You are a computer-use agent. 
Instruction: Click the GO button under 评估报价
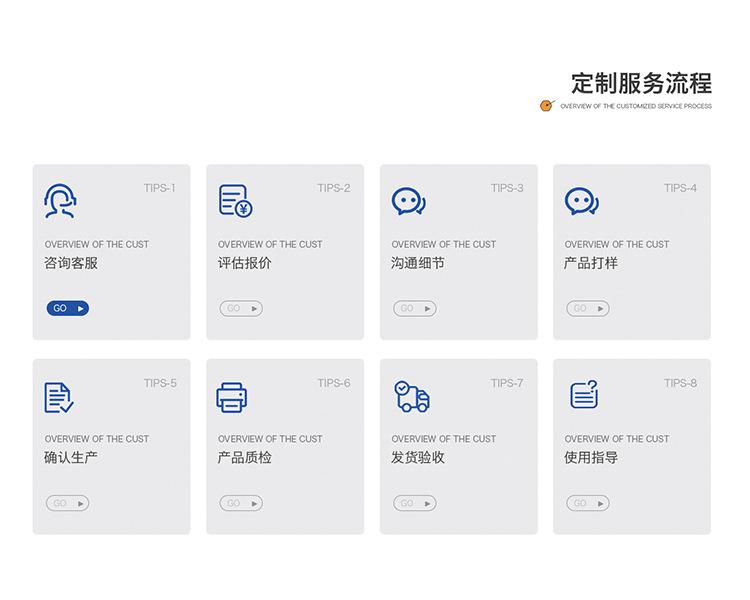click(x=241, y=309)
